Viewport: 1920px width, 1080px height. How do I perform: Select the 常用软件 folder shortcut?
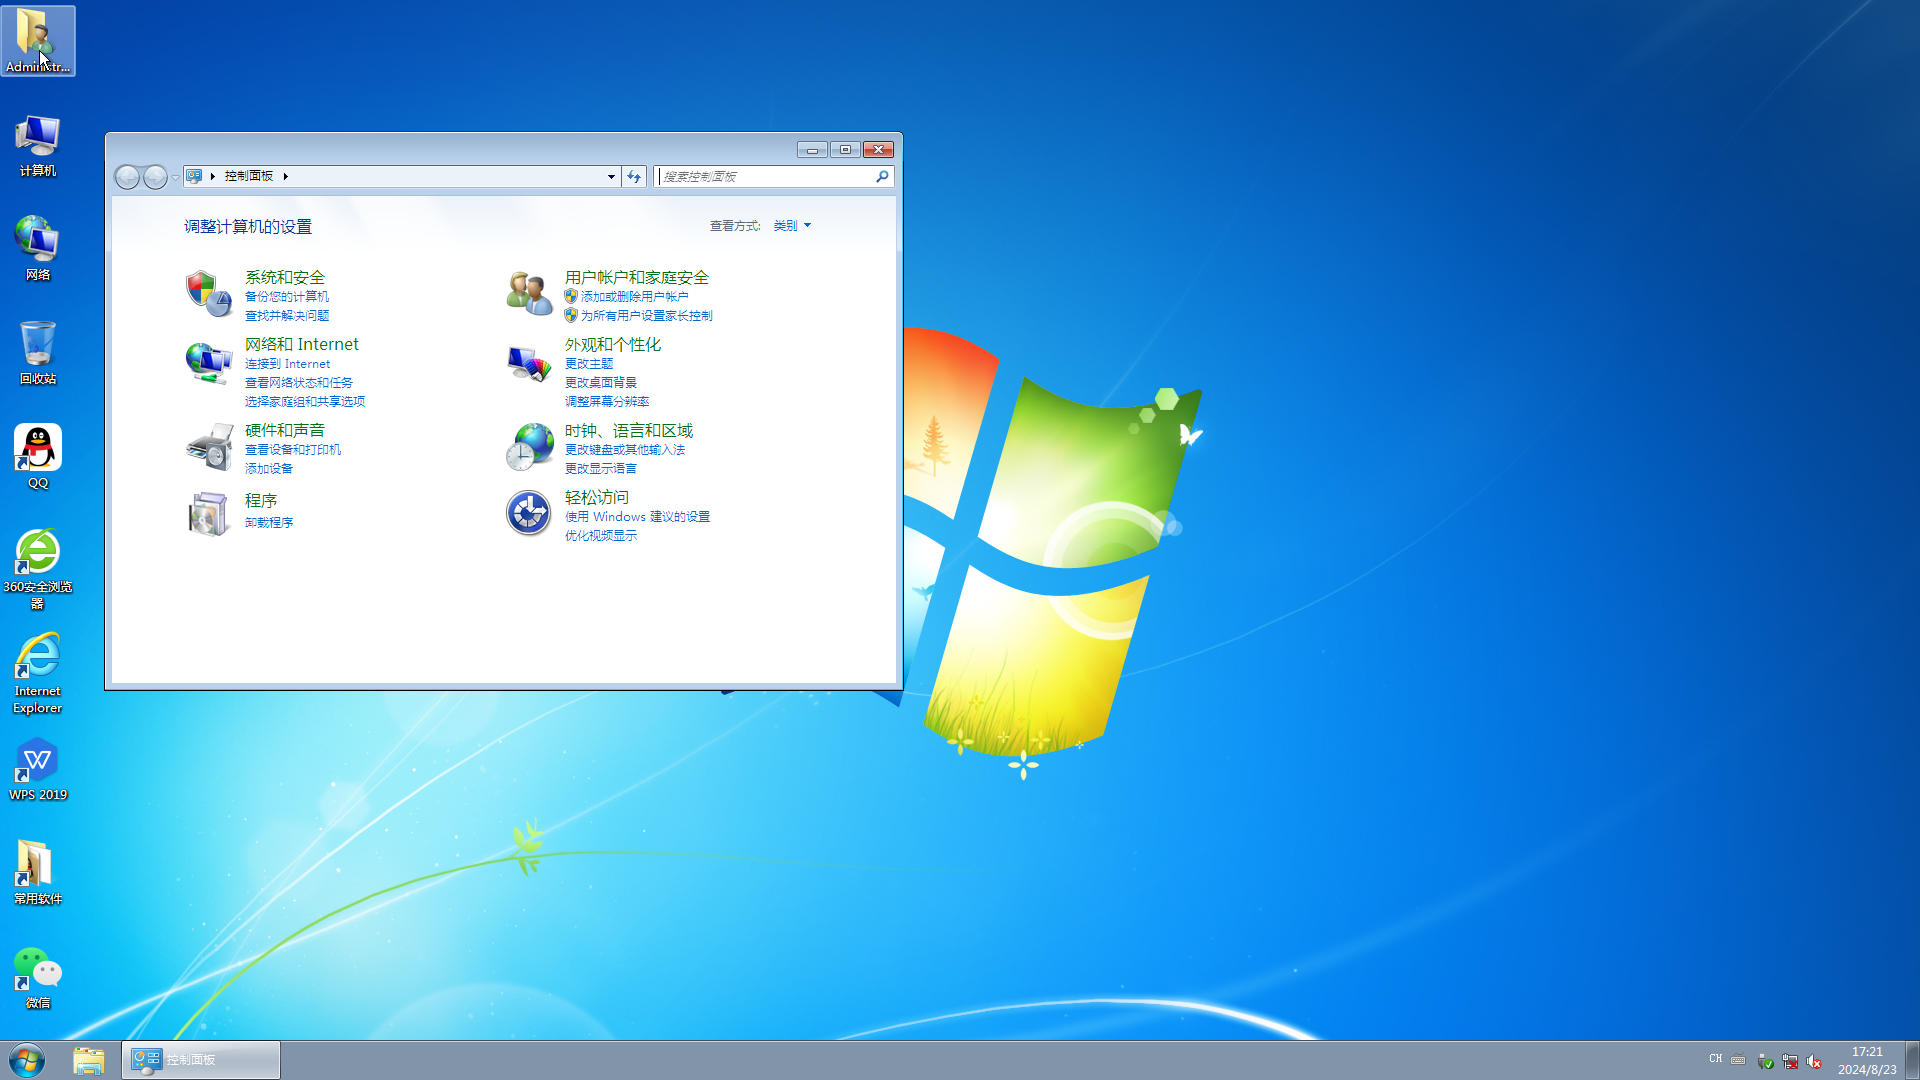38,873
